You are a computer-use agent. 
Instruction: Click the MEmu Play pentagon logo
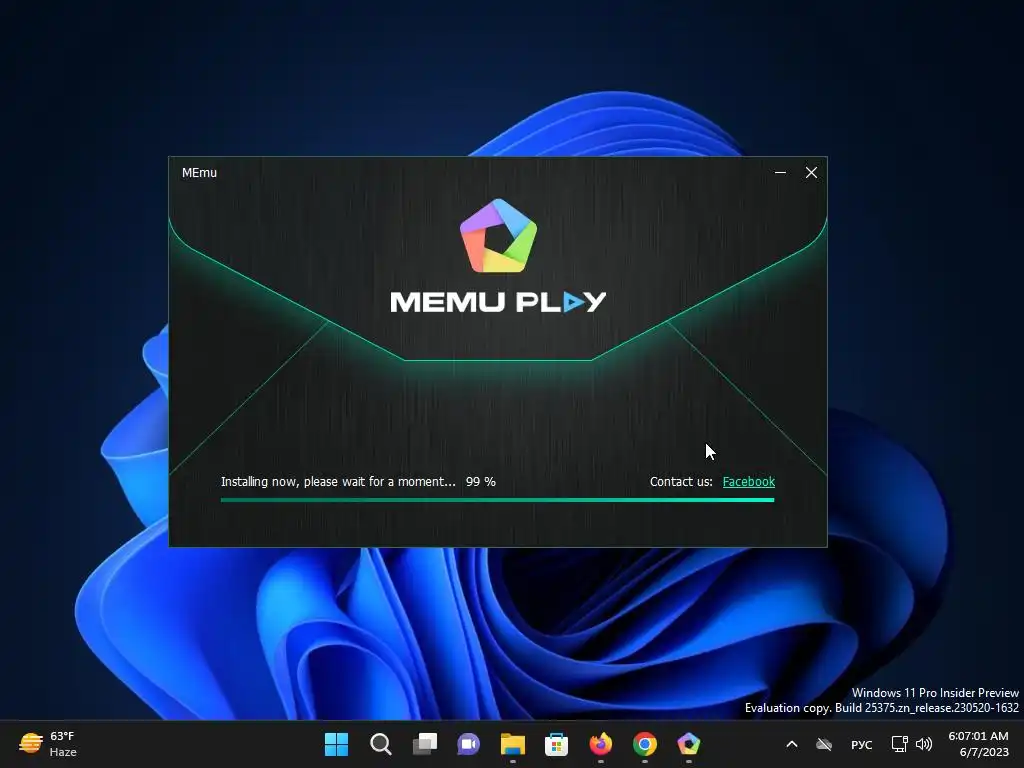[x=498, y=236]
